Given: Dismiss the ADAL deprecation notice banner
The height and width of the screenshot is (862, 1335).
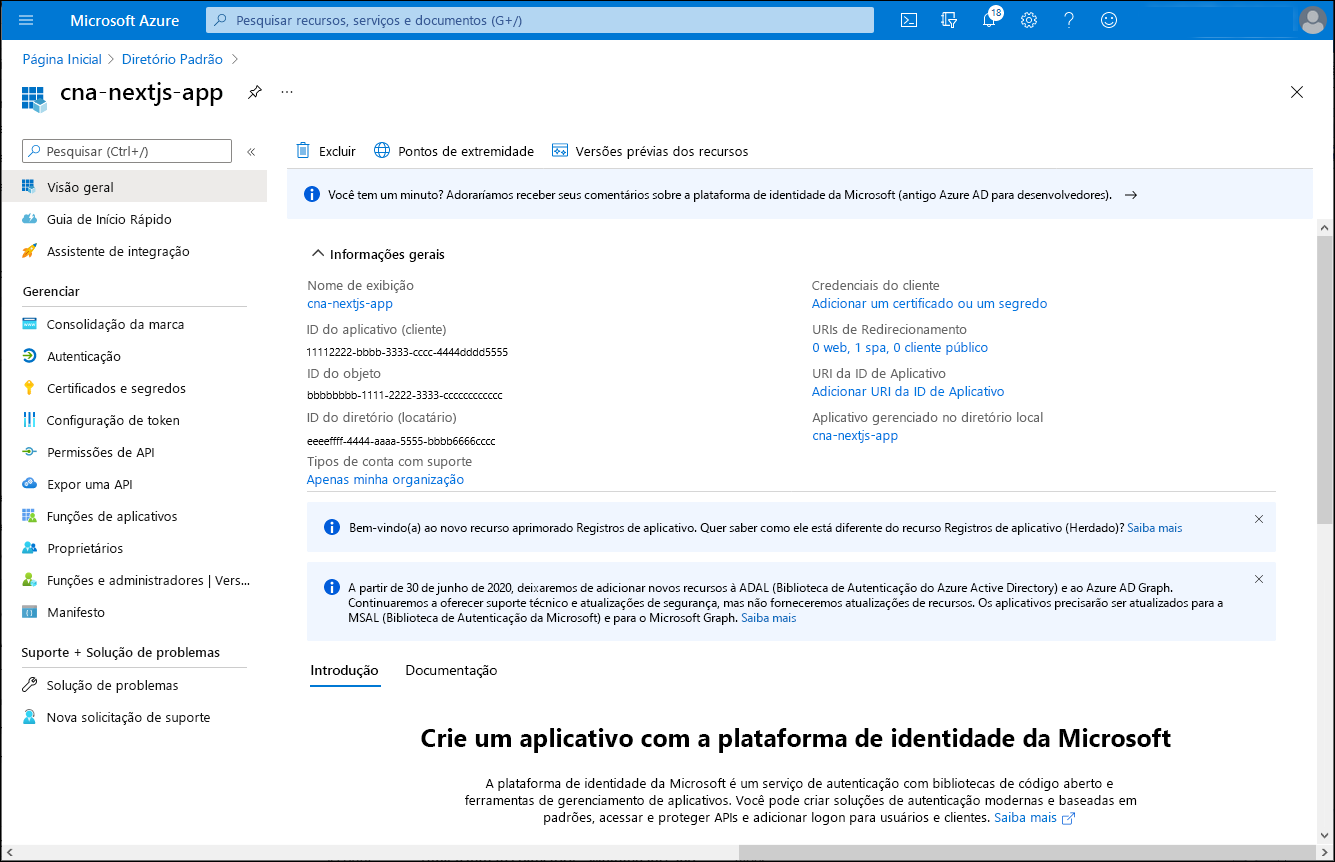Looking at the screenshot, I should pyautogui.click(x=1259, y=579).
